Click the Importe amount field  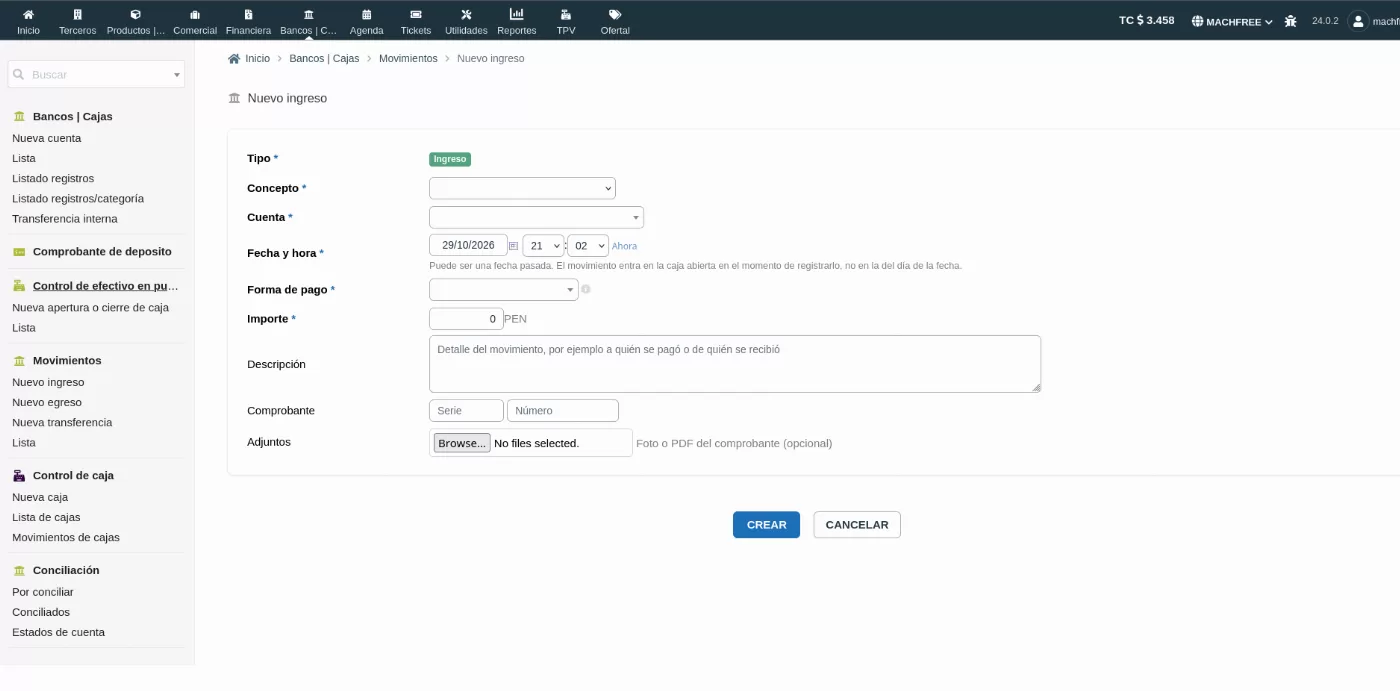(466, 319)
